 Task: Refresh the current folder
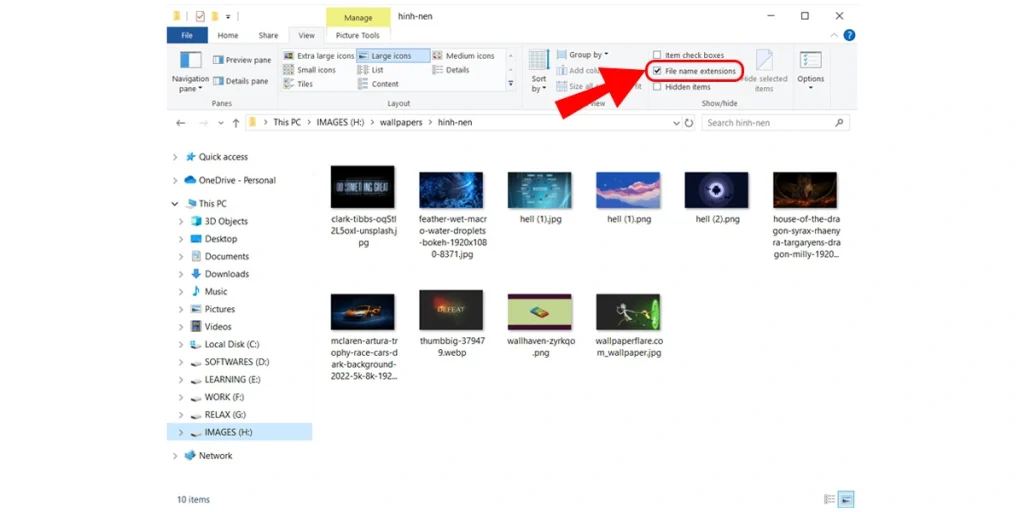[x=689, y=123]
